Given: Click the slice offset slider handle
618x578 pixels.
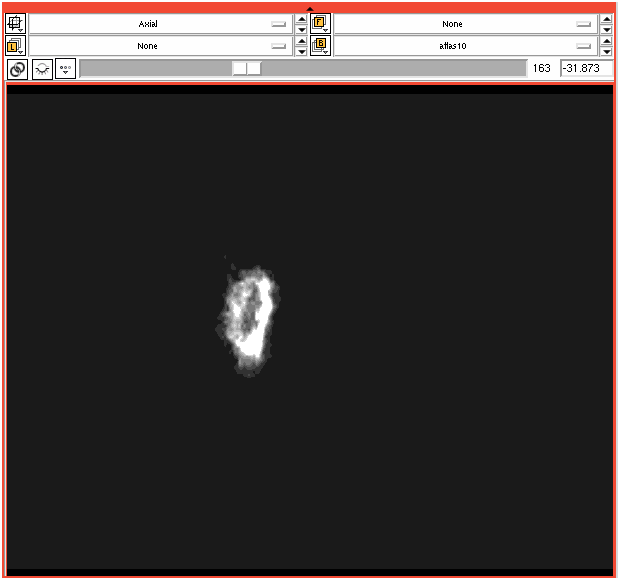Looking at the screenshot, I should pos(246,68).
